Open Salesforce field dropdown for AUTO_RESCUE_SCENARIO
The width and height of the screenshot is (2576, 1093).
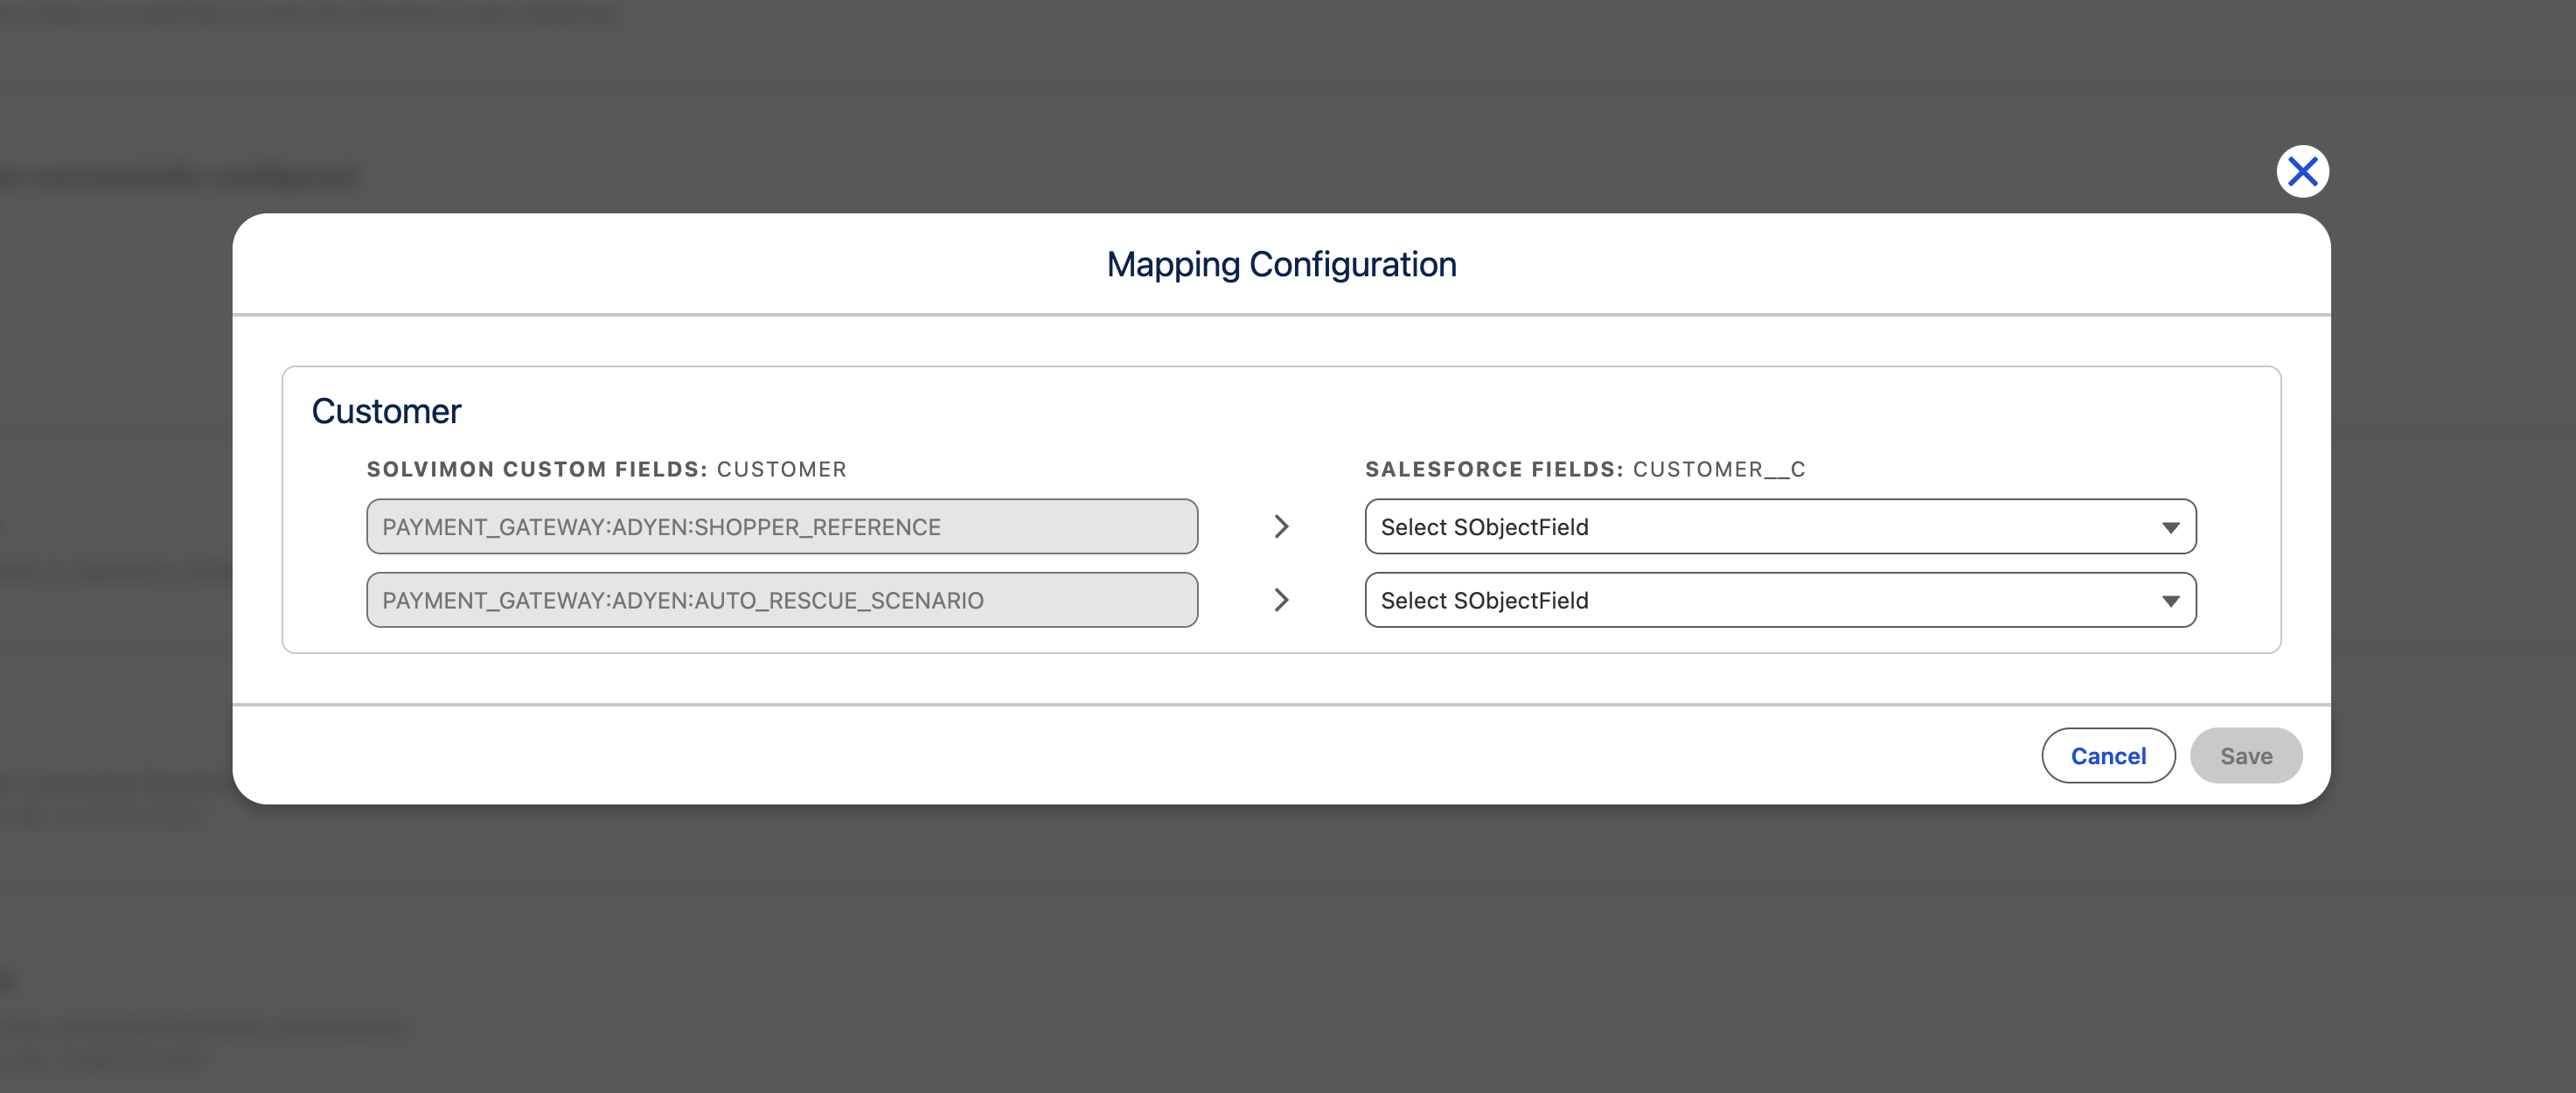[x=1780, y=600]
